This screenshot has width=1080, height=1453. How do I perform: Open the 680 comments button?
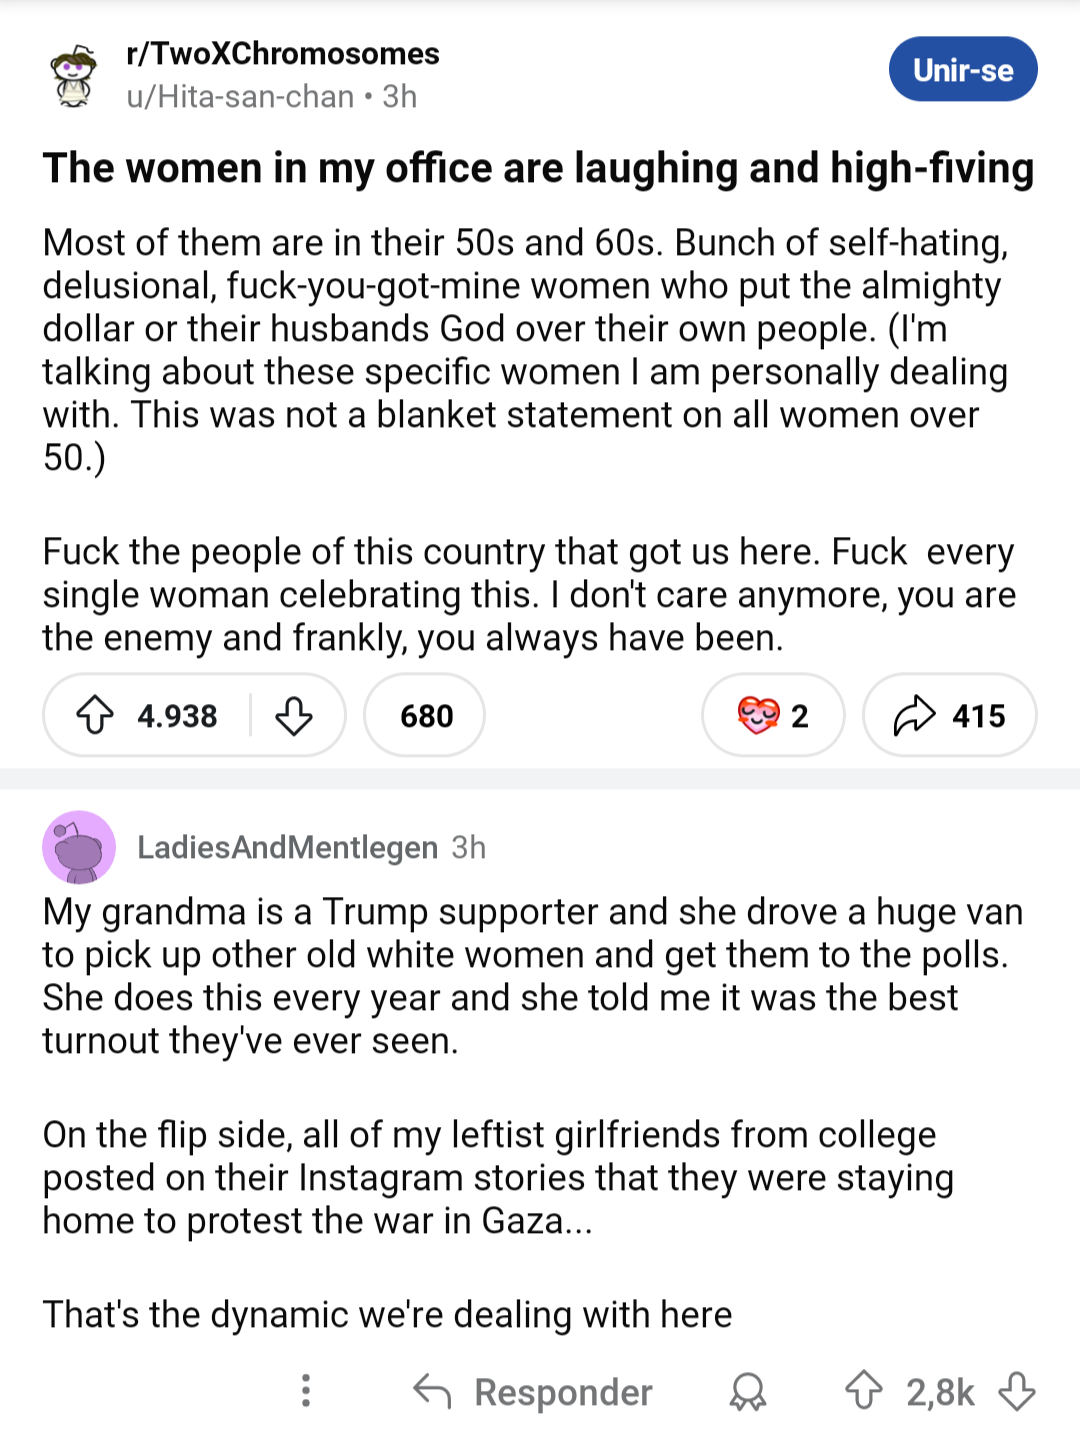tap(425, 715)
